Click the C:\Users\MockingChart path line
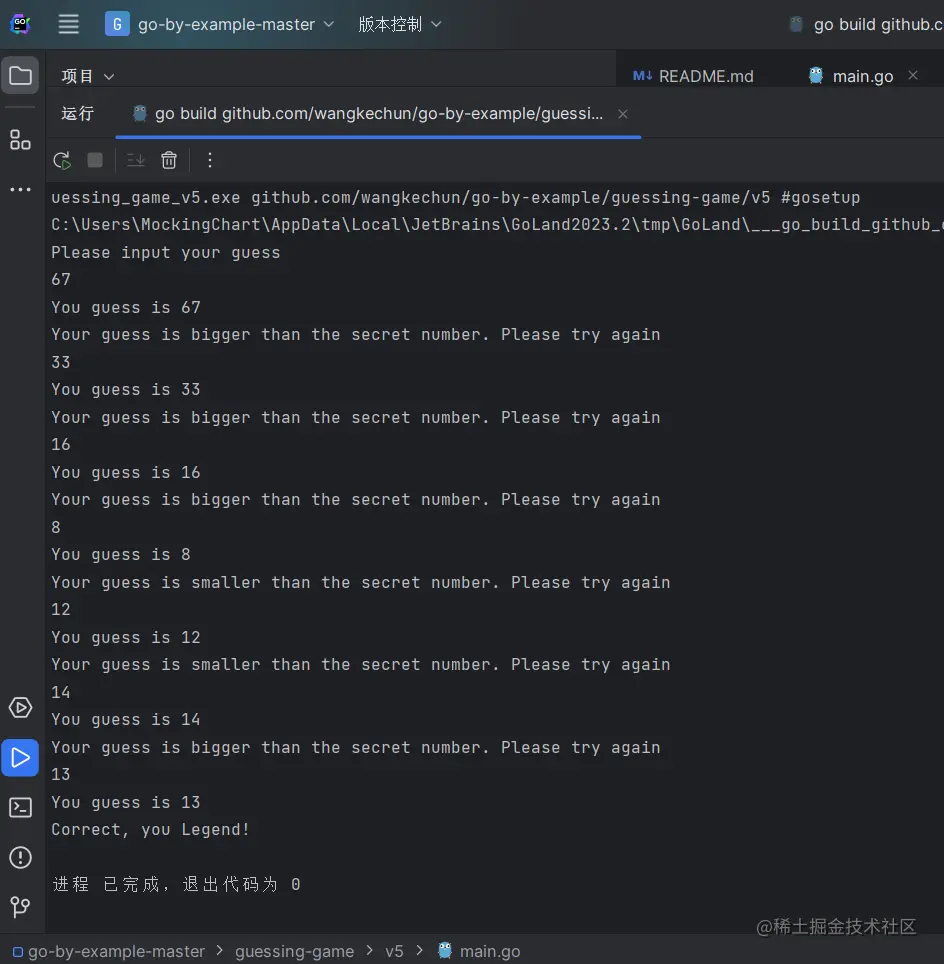Viewport: 944px width, 964px height. 497,224
